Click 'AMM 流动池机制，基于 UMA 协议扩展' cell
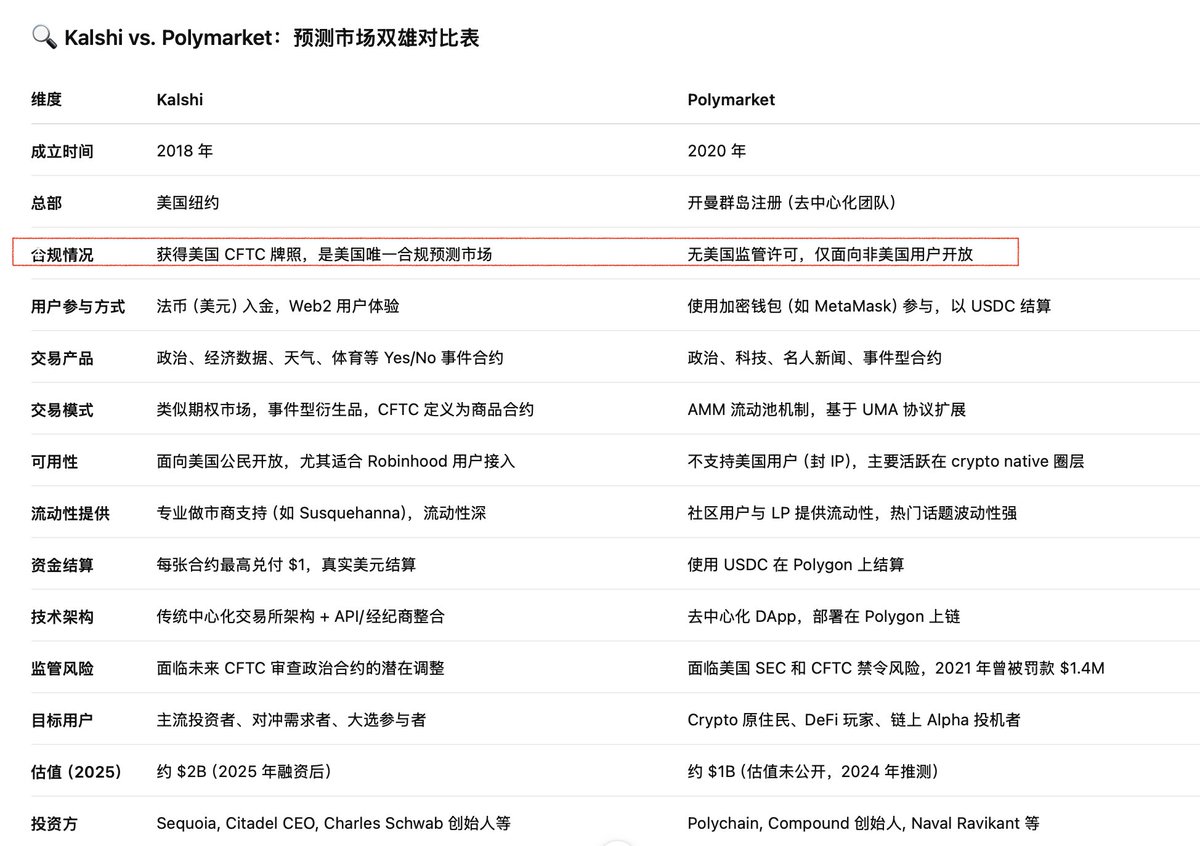The image size is (1200, 846). (x=827, y=410)
